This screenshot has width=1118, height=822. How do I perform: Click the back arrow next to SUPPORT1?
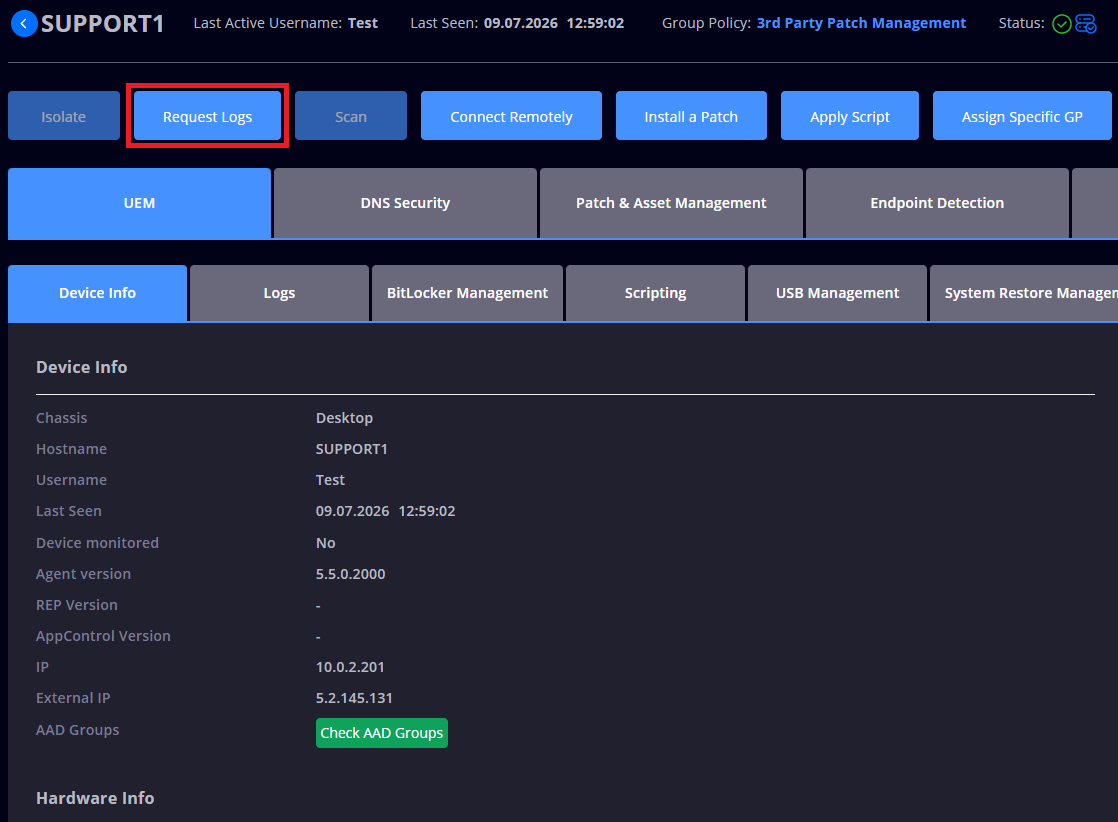(24, 24)
